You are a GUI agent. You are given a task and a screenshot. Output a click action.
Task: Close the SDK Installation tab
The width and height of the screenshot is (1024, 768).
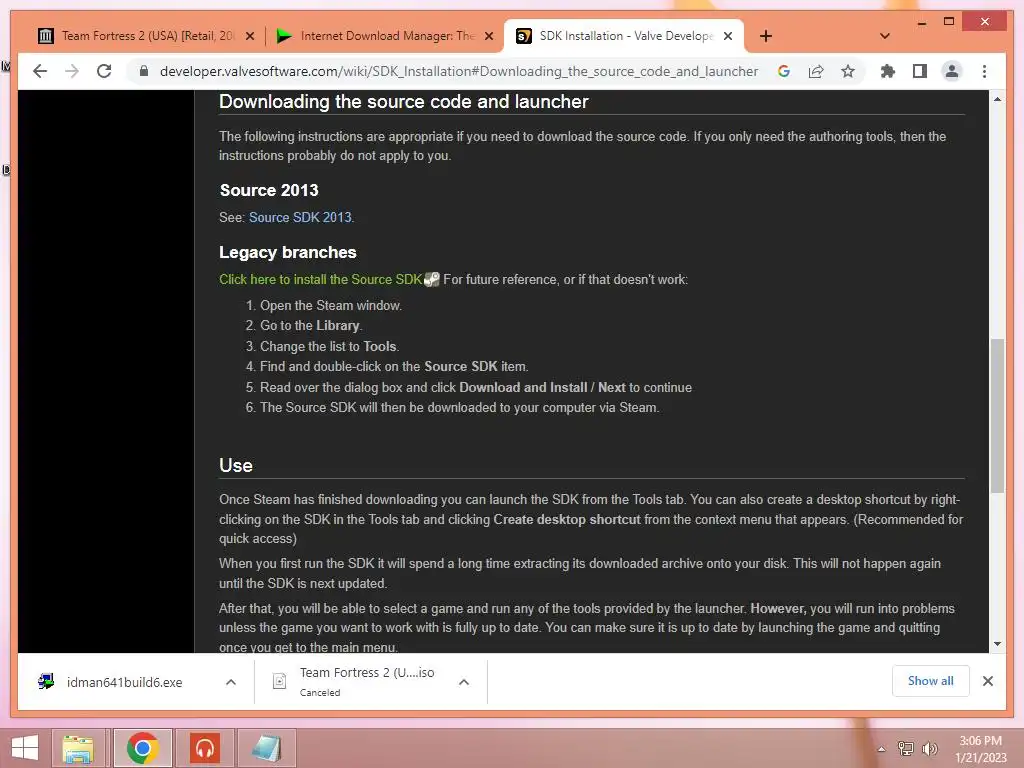tap(728, 37)
